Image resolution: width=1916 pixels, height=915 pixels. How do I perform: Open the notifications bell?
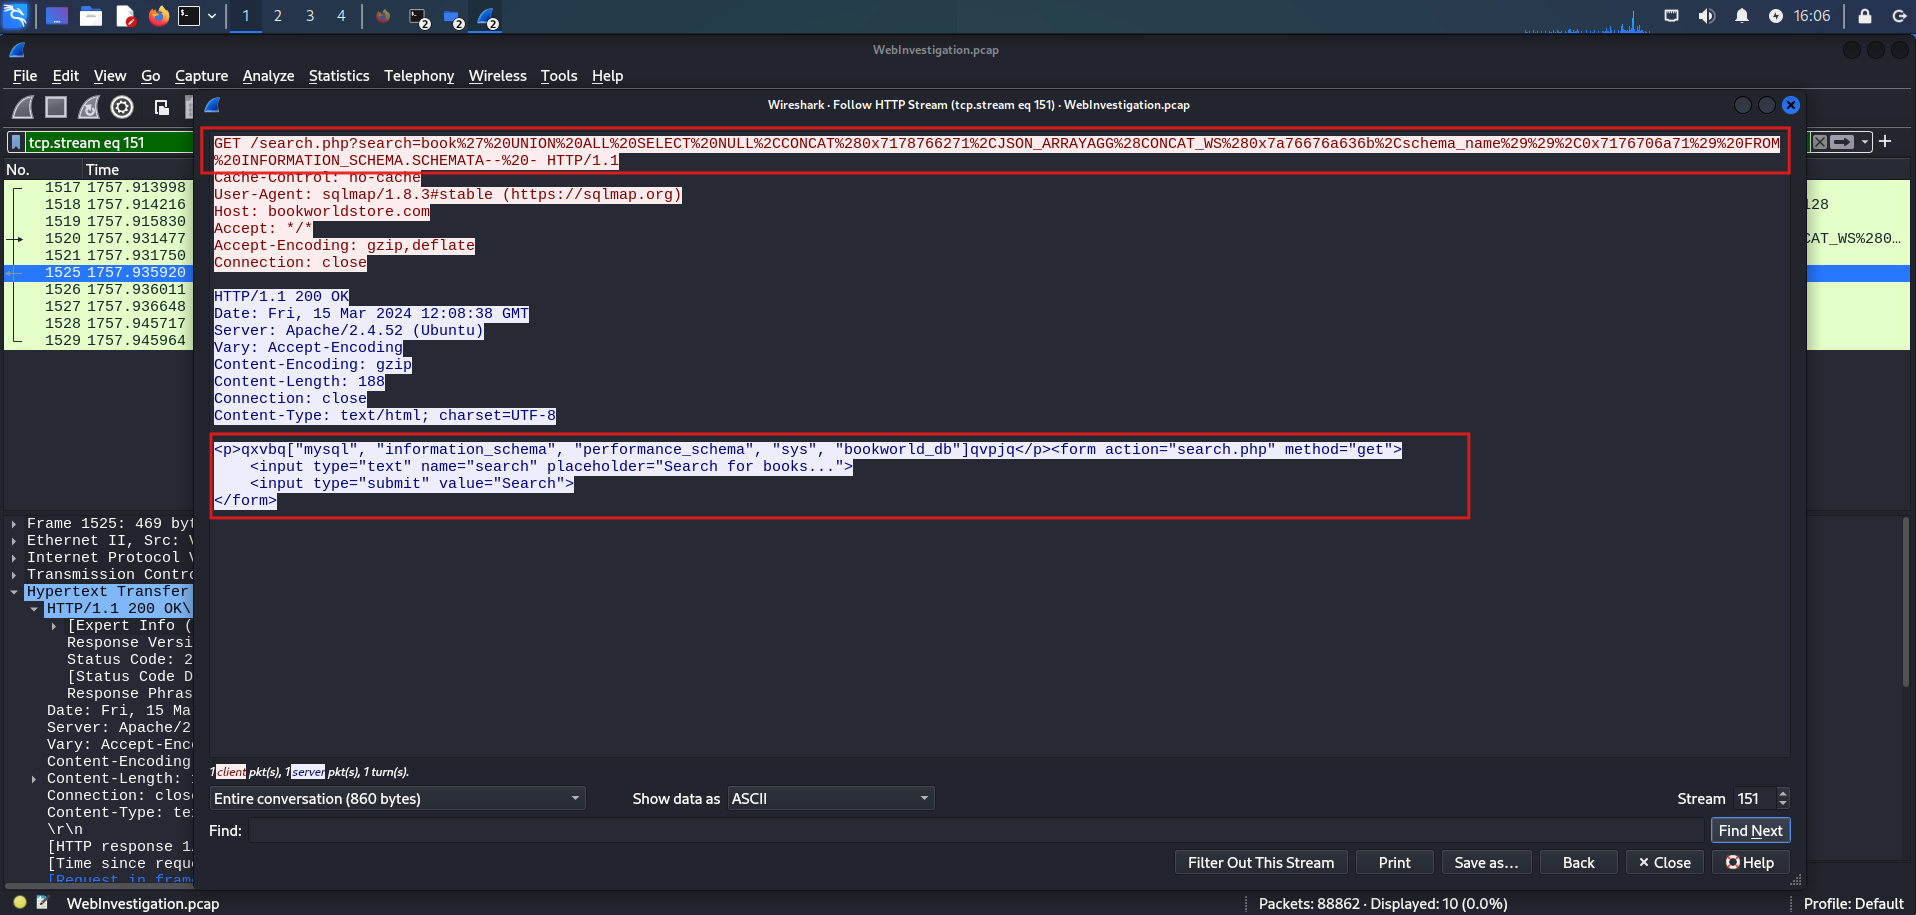[x=1742, y=16]
